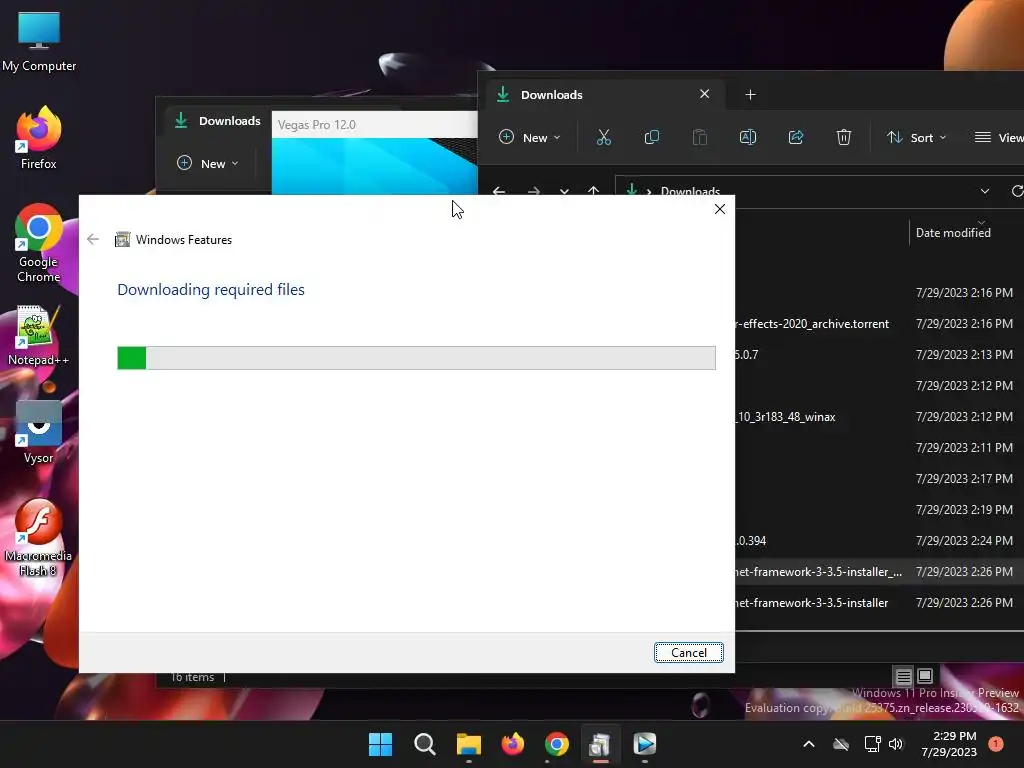Switch Explorer to details view icon

point(903,676)
